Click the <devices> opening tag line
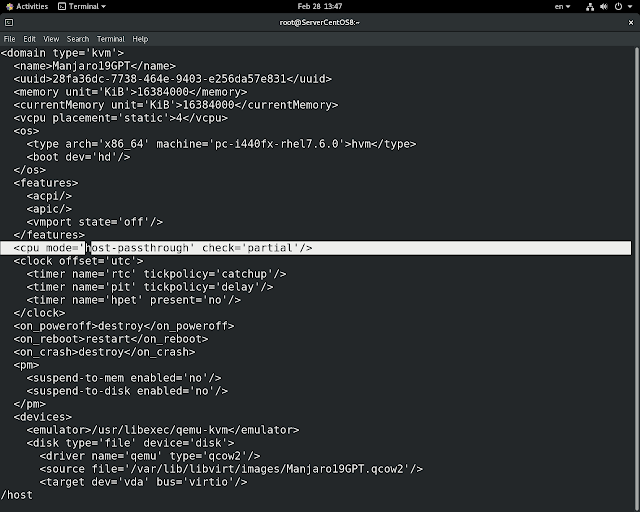 [x=42, y=417]
